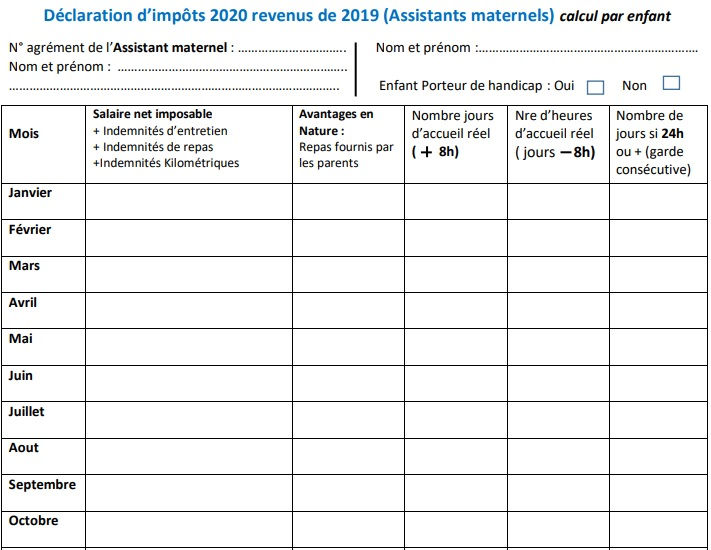Click Juin salaire net imposable cell

coord(189,383)
